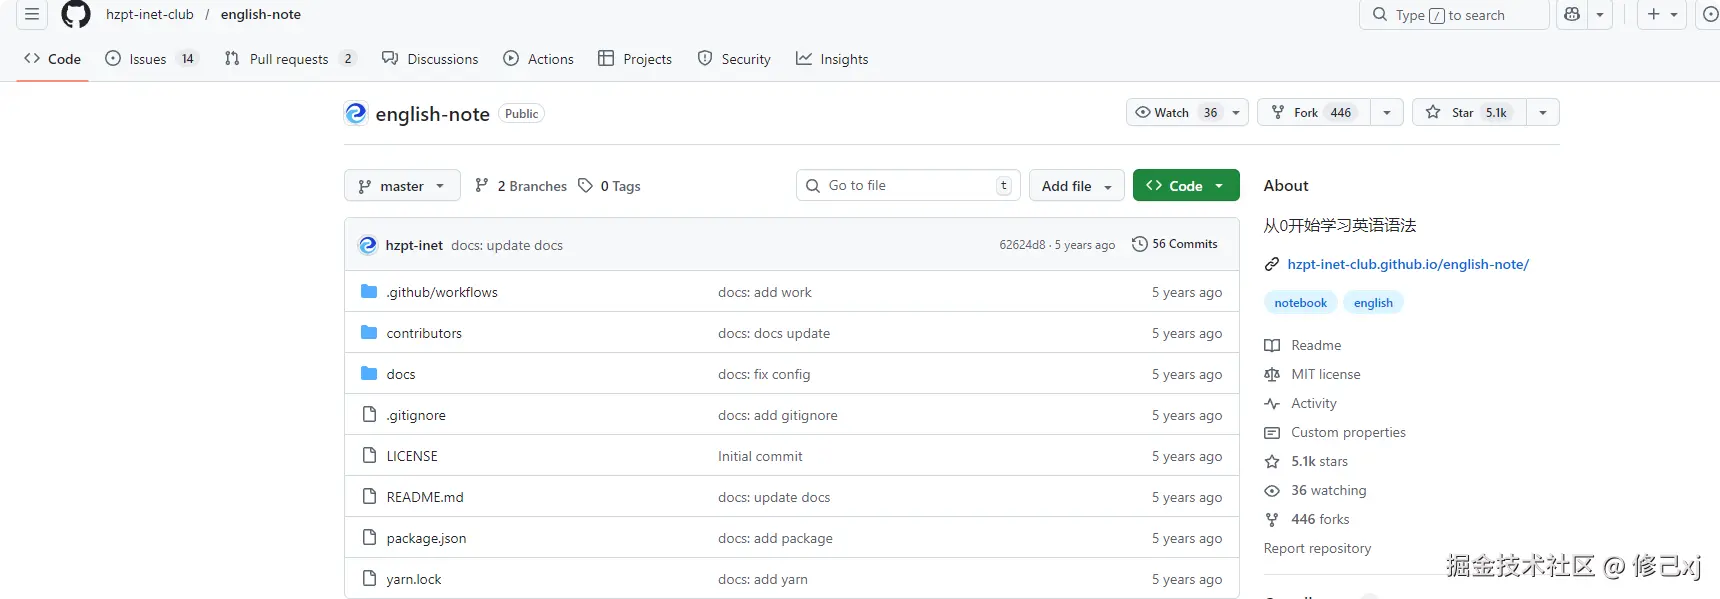Click the docs folder icon

click(x=369, y=374)
